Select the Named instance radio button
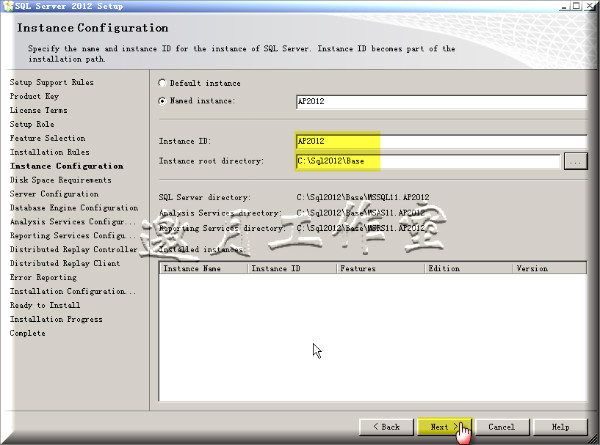This screenshot has width=600, height=445. (x=162, y=101)
